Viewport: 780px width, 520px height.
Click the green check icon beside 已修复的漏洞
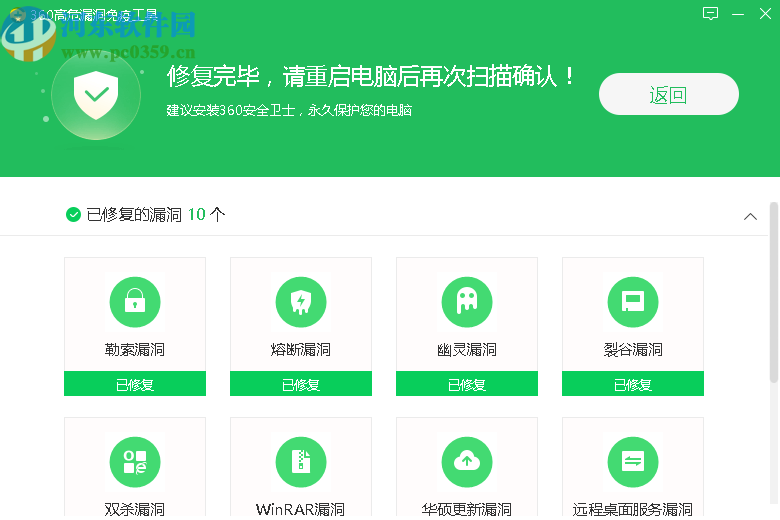click(73, 215)
